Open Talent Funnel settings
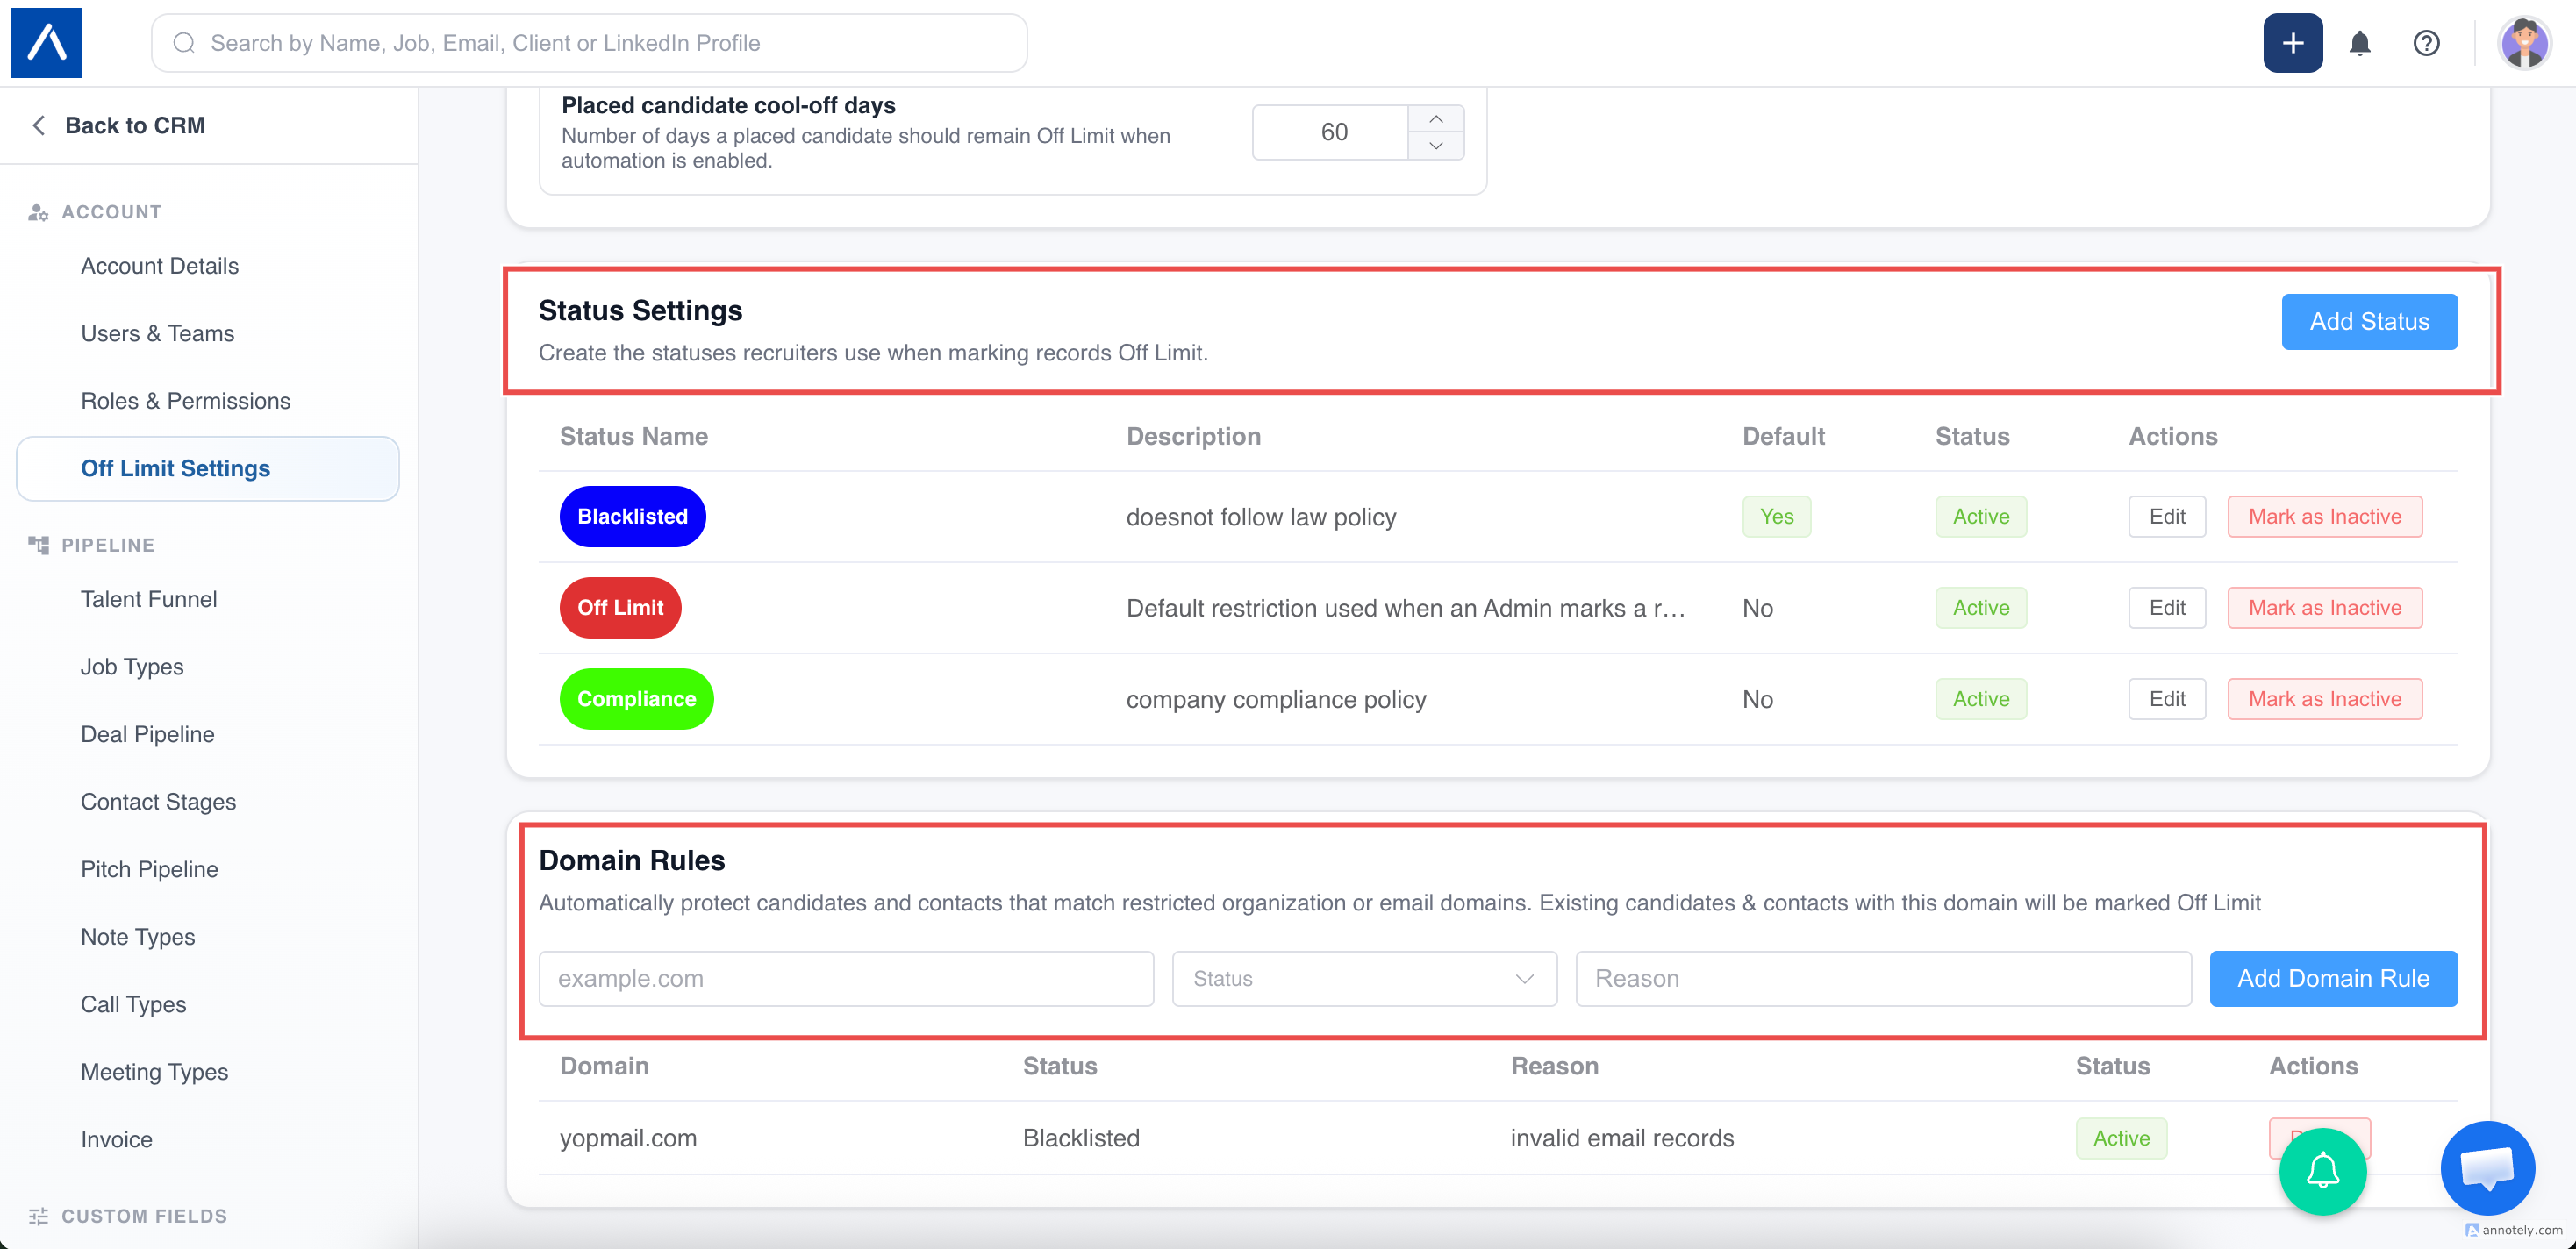2576x1249 pixels. tap(149, 599)
